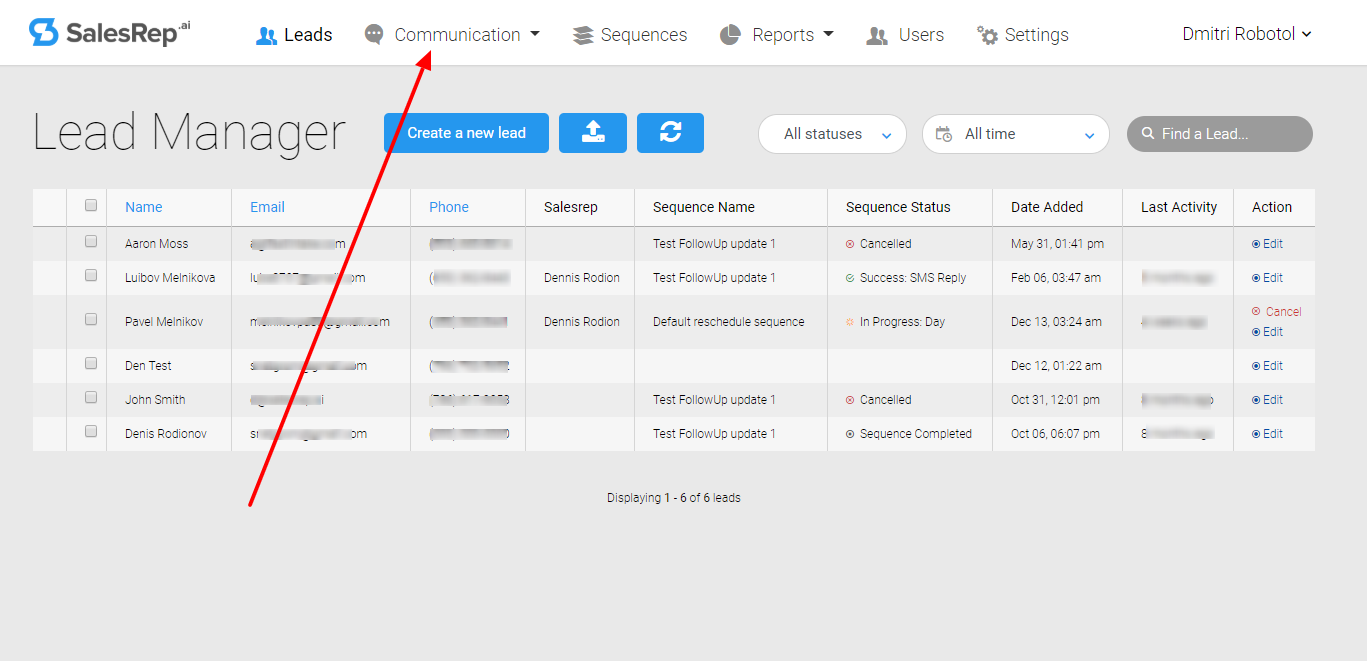Check the John Smith row checkbox

(91, 397)
